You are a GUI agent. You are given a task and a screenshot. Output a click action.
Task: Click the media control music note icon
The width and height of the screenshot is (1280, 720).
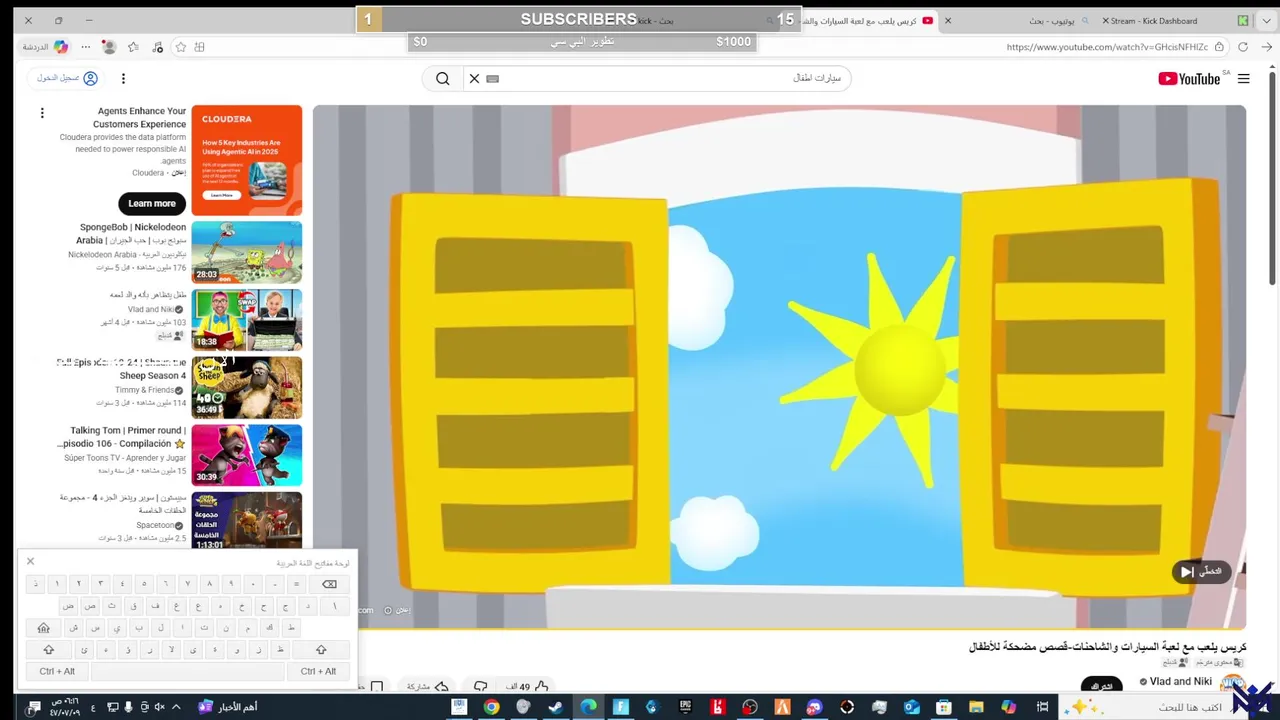click(x=158, y=47)
